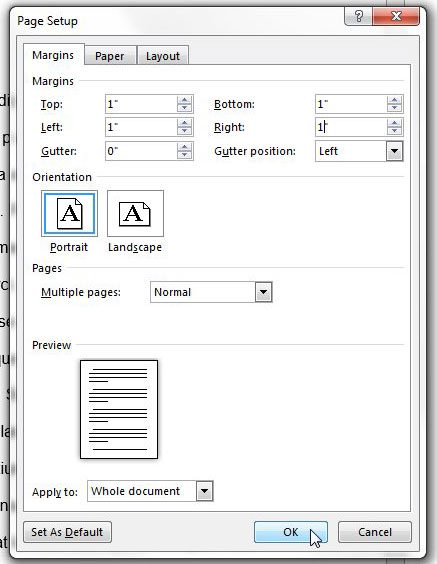Confirm with the OK button

tap(291, 532)
